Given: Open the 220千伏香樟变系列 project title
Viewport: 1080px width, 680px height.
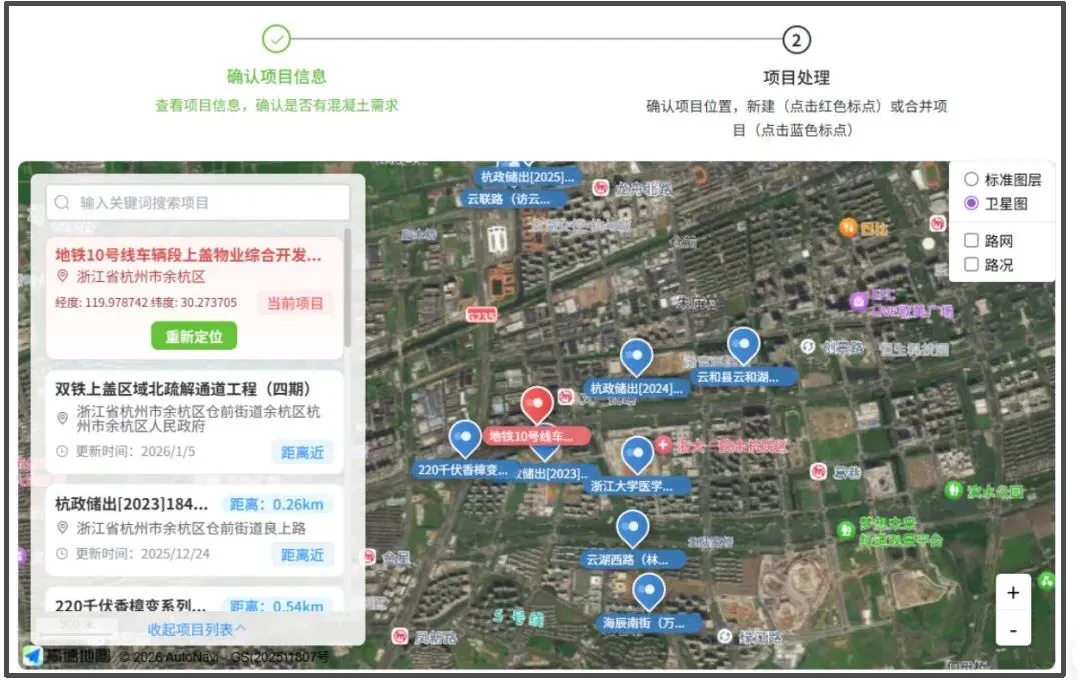Looking at the screenshot, I should (130, 606).
